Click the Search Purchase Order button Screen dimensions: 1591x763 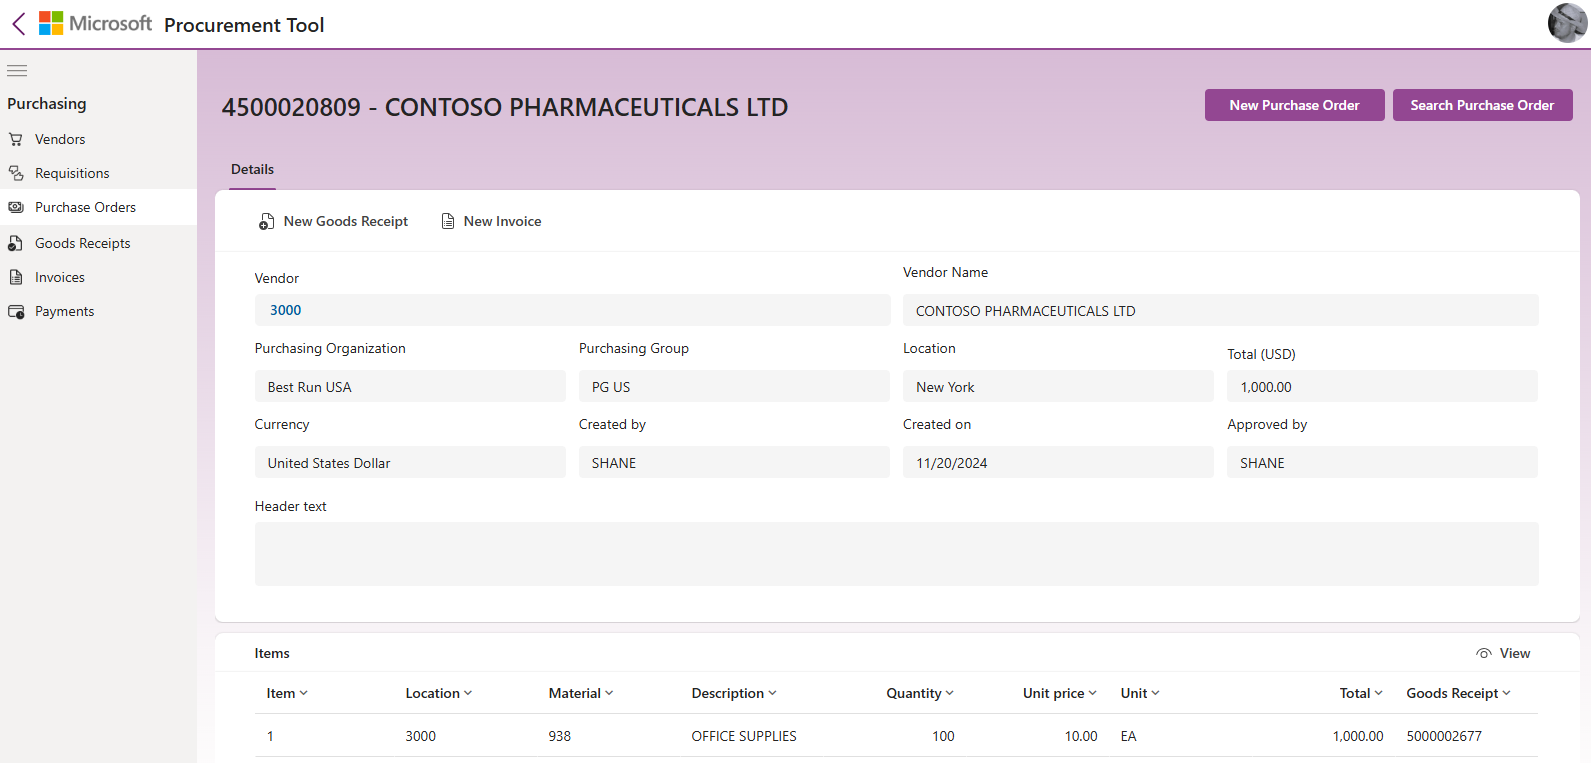pyautogui.click(x=1482, y=105)
